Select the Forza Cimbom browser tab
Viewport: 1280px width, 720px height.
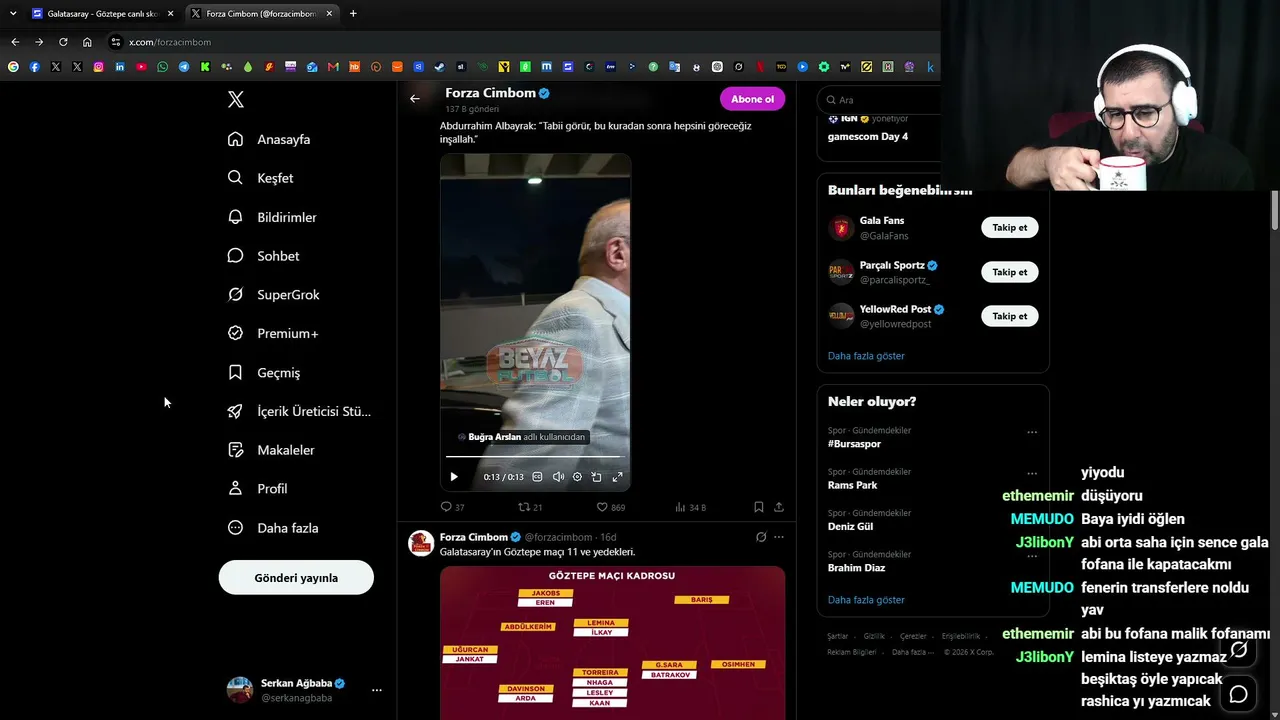pos(262,14)
